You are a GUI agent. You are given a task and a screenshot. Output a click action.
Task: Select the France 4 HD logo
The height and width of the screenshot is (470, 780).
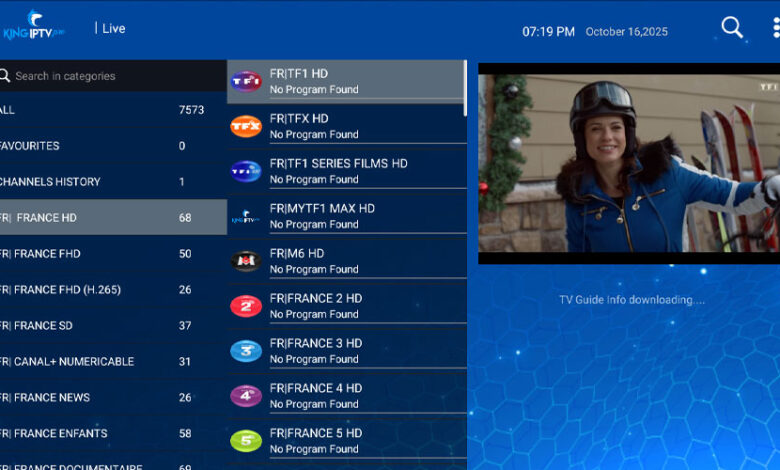click(246, 396)
